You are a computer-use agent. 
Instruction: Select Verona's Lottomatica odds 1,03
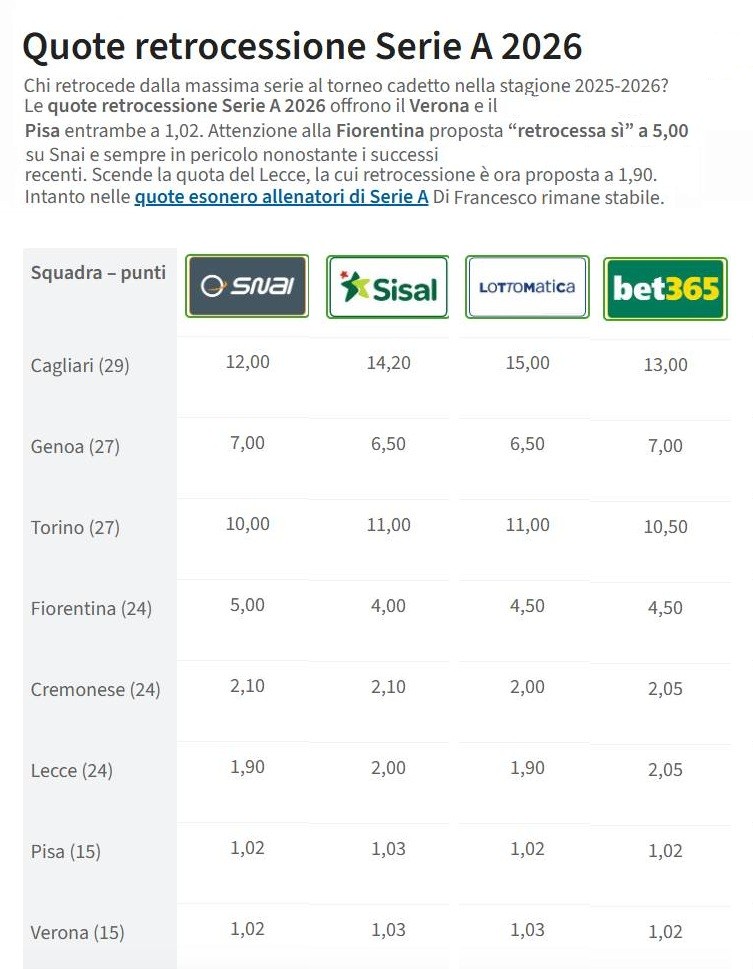(x=527, y=930)
